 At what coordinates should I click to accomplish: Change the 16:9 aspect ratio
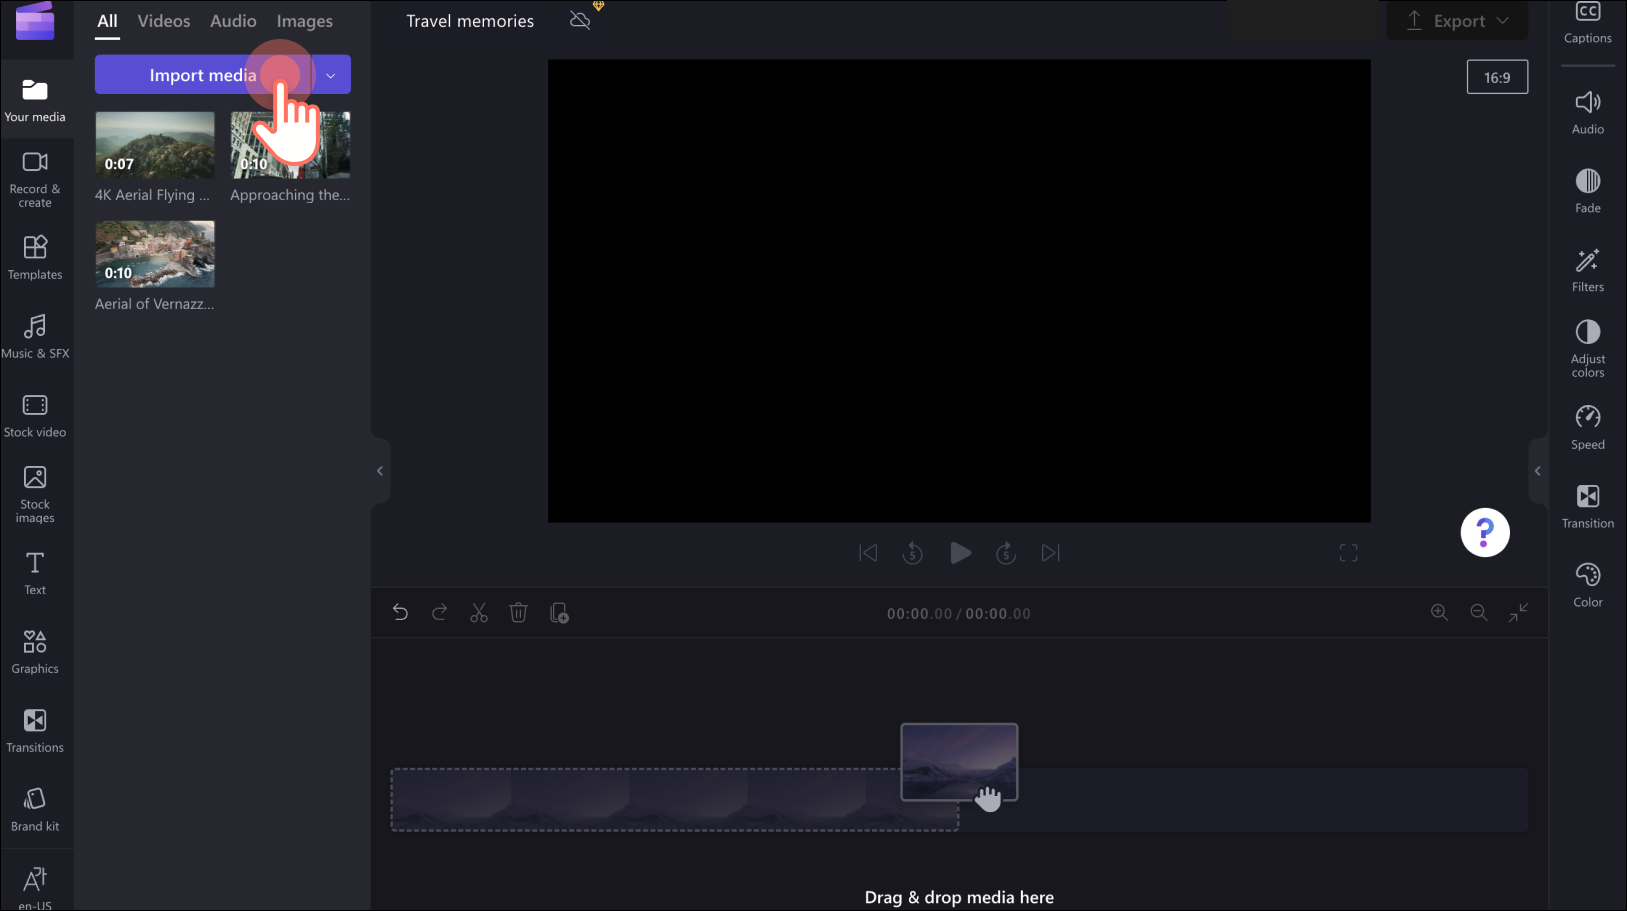point(1497,77)
